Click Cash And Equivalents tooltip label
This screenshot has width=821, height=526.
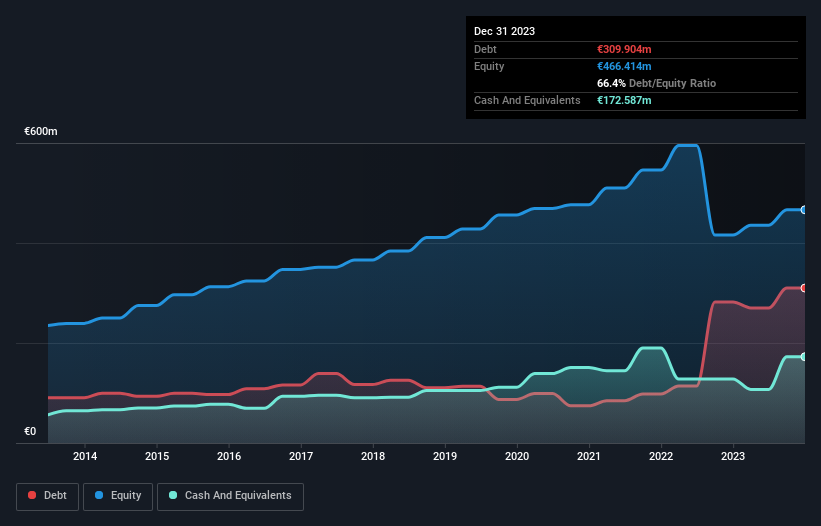pos(527,100)
